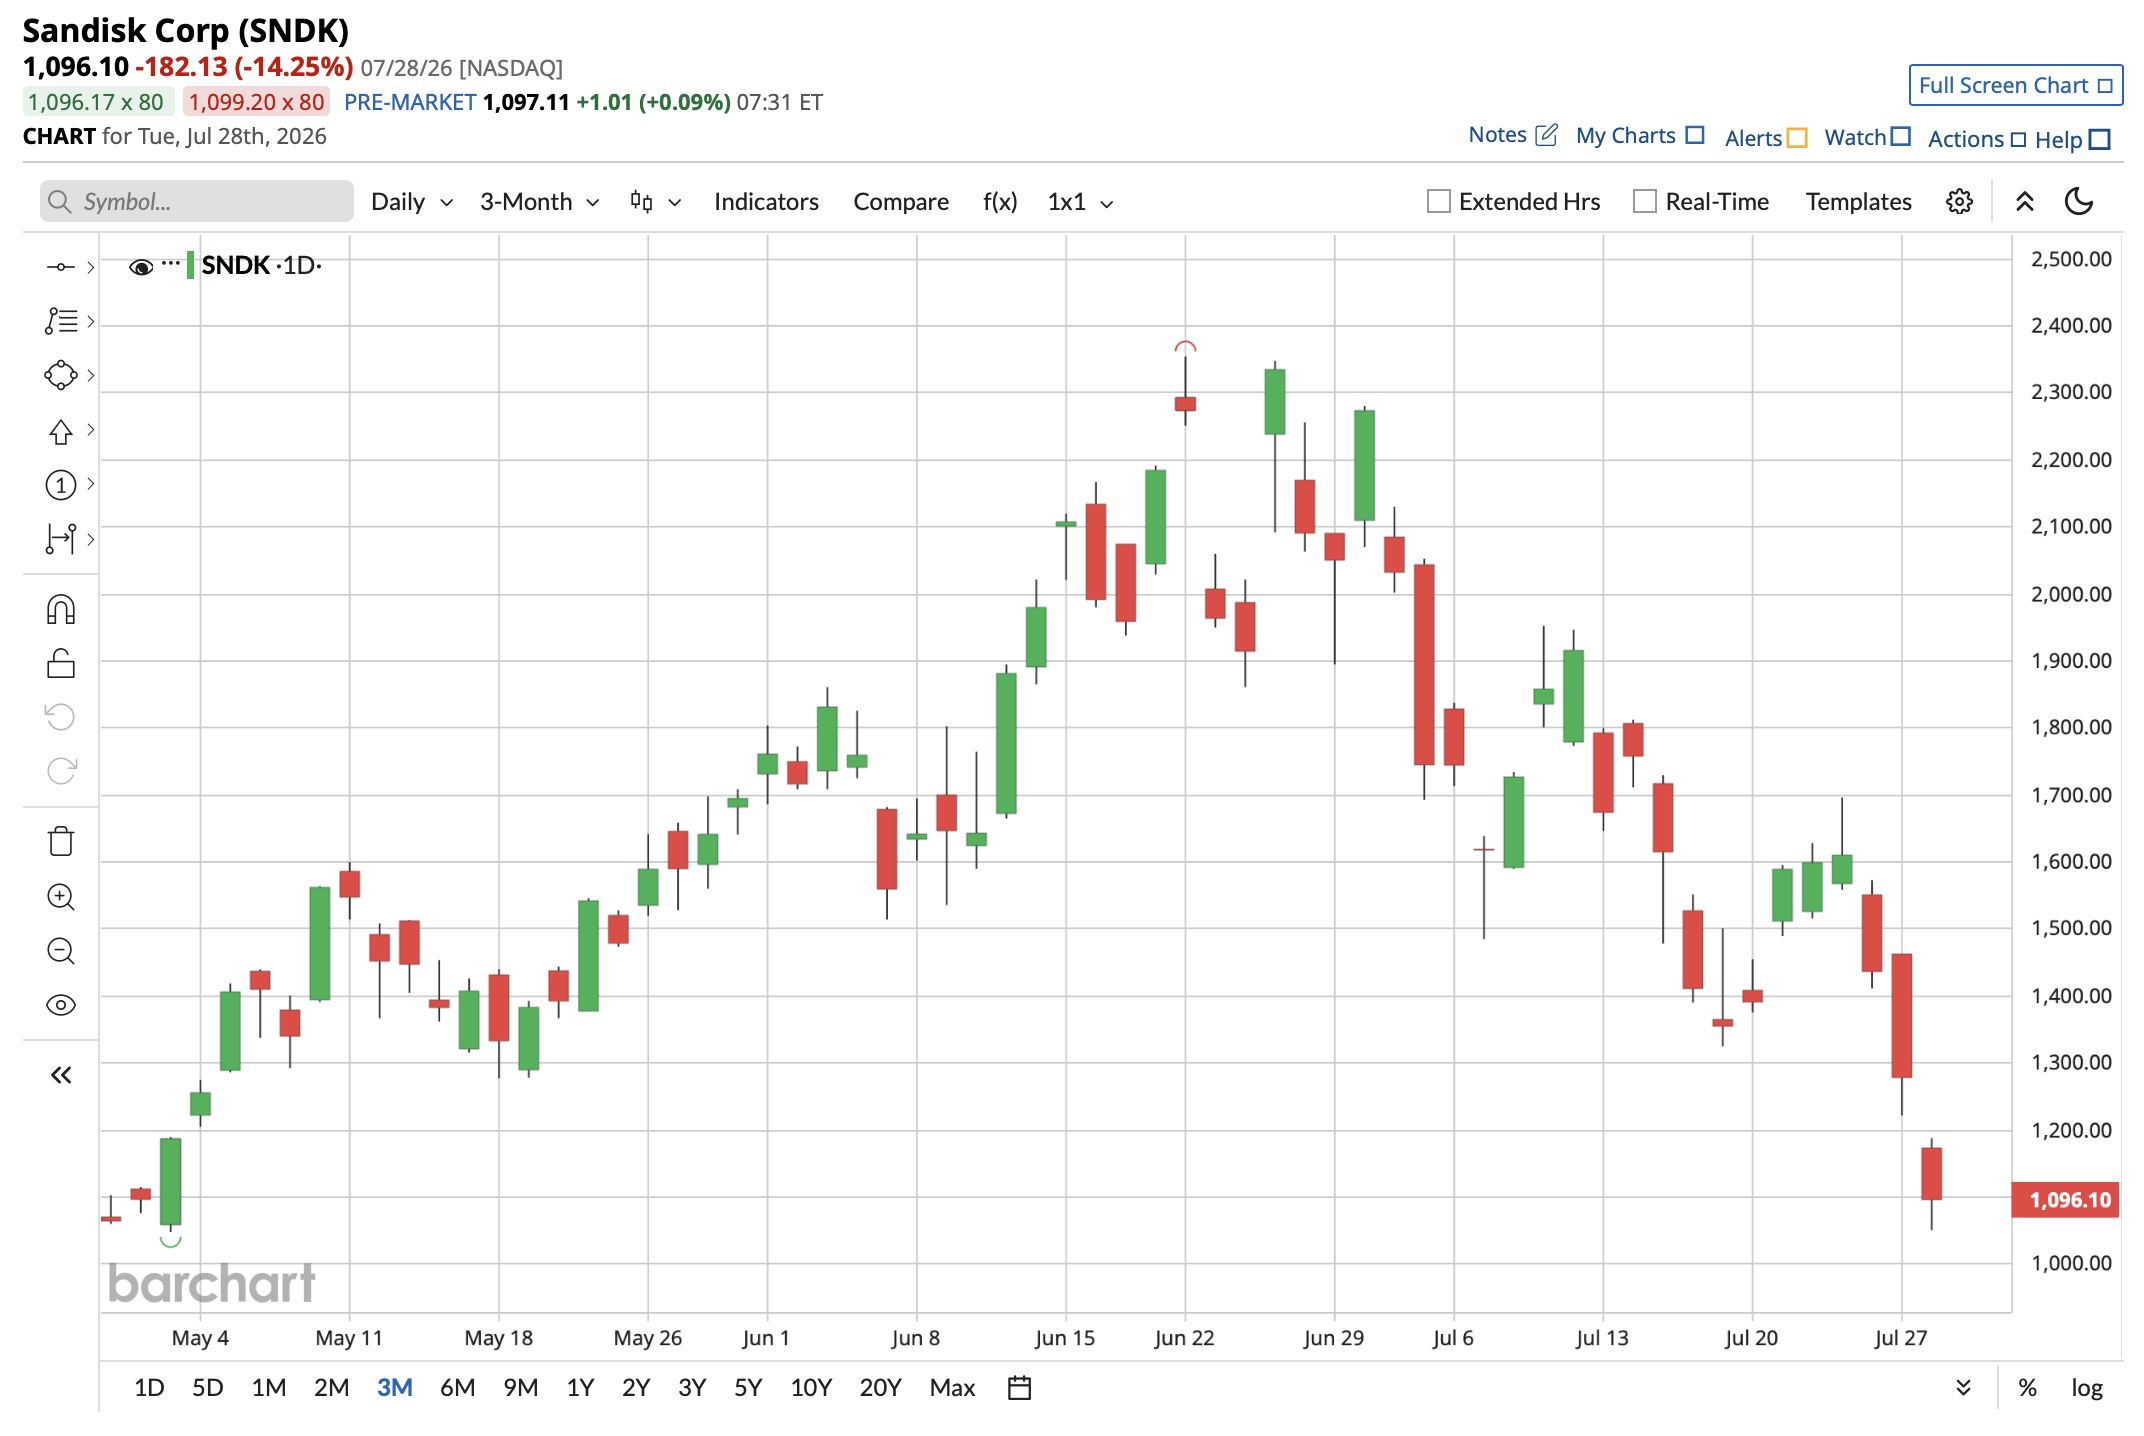Click the 1,096.10 current price label
The image size is (2144, 1436).
(x=2066, y=1200)
